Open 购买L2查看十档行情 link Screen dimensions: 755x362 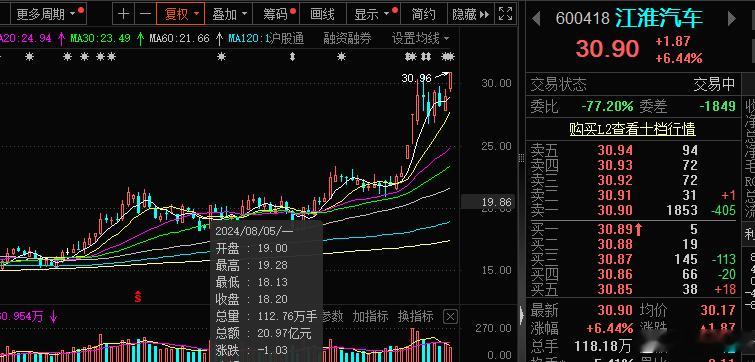[632, 129]
